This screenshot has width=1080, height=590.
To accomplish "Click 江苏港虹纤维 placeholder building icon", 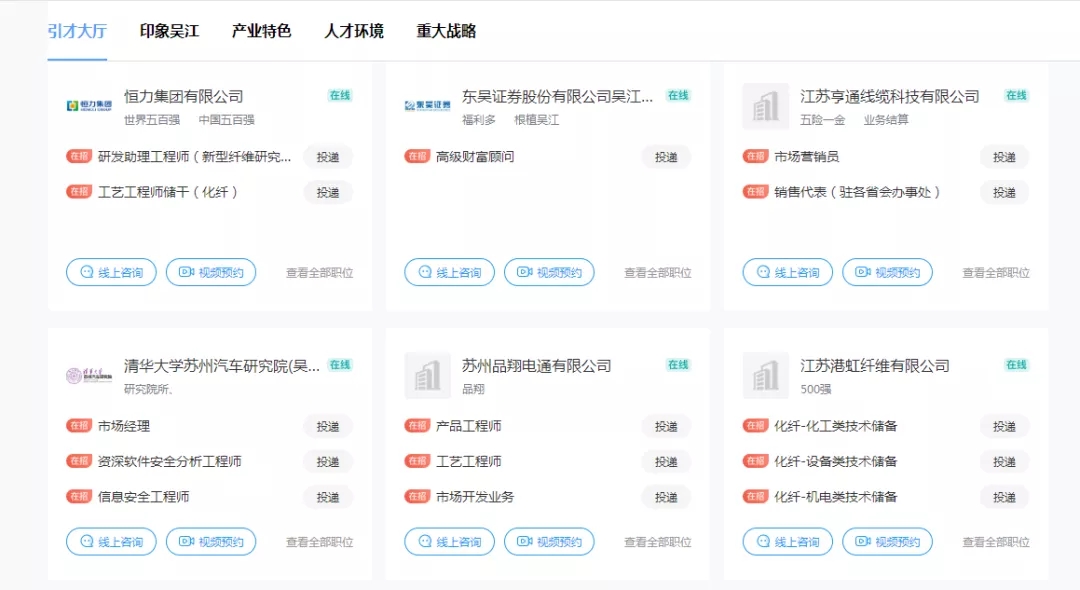I will click(x=766, y=376).
